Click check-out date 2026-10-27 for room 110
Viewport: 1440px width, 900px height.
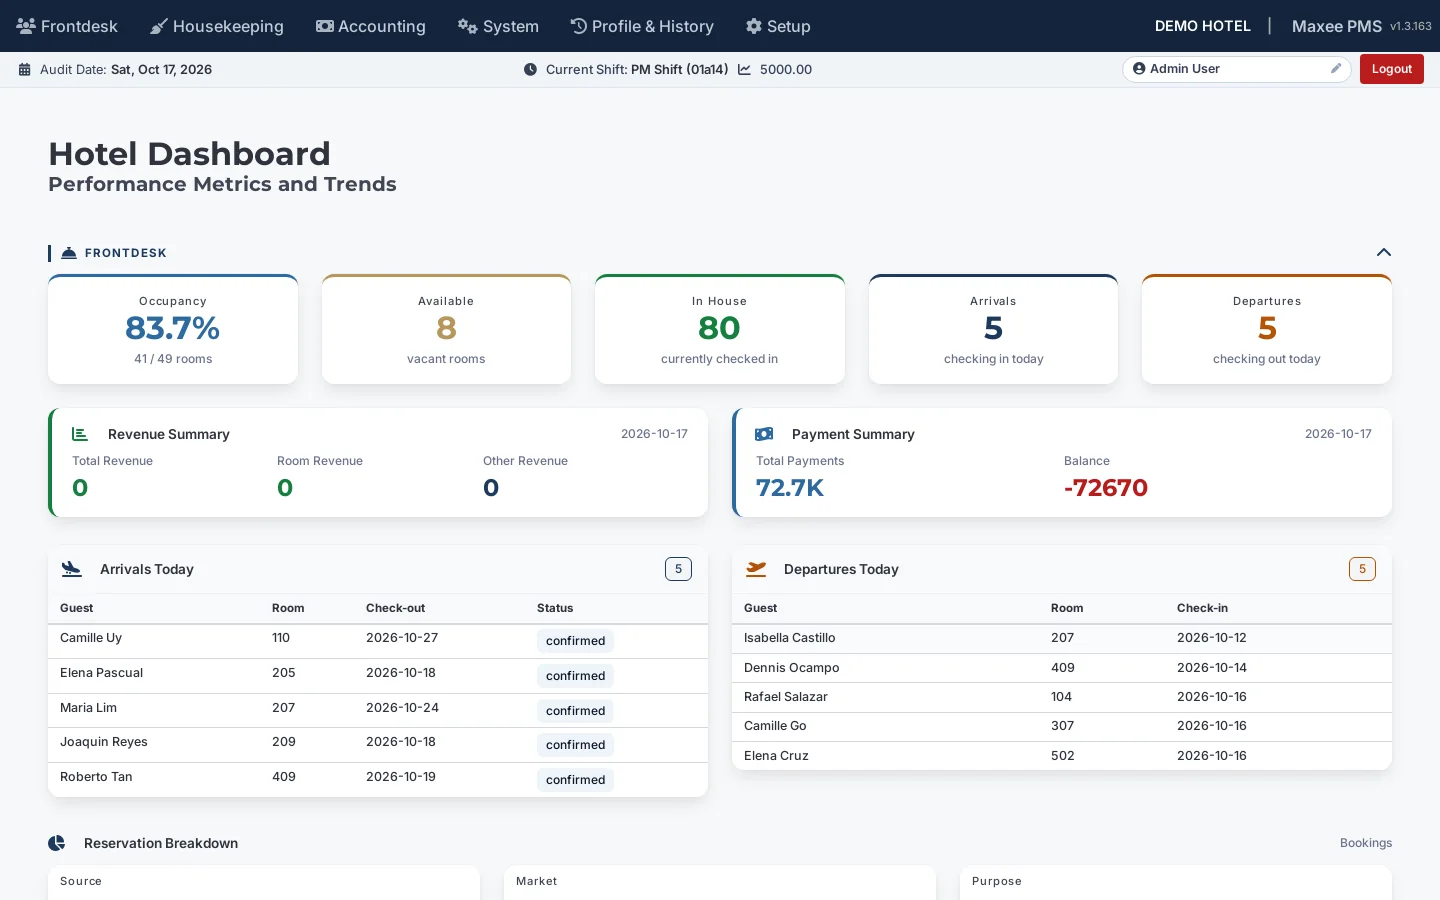click(x=402, y=638)
